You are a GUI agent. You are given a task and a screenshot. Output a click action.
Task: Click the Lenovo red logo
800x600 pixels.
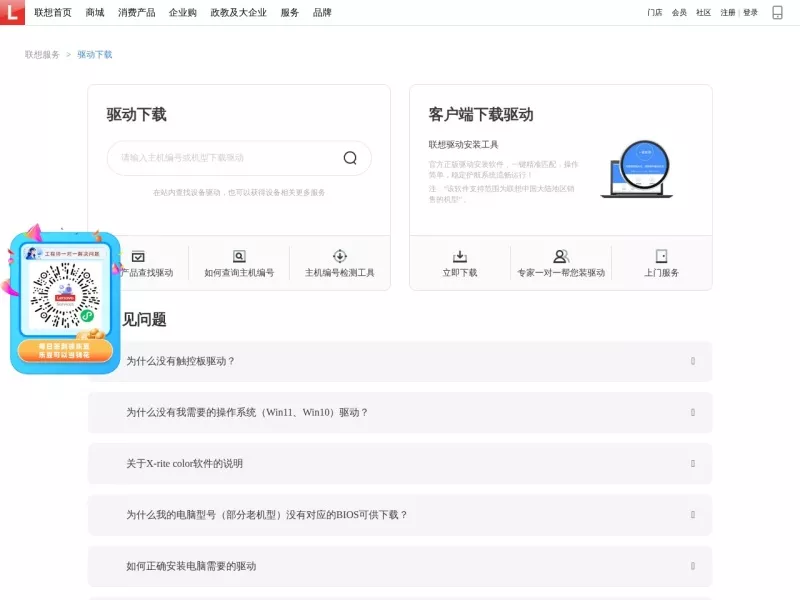[x=12, y=12]
